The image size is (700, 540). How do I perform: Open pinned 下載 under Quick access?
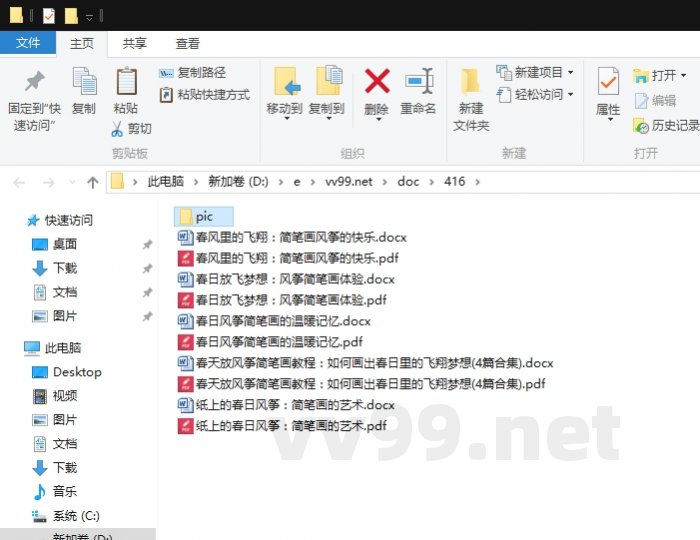pyautogui.click(x=54, y=268)
